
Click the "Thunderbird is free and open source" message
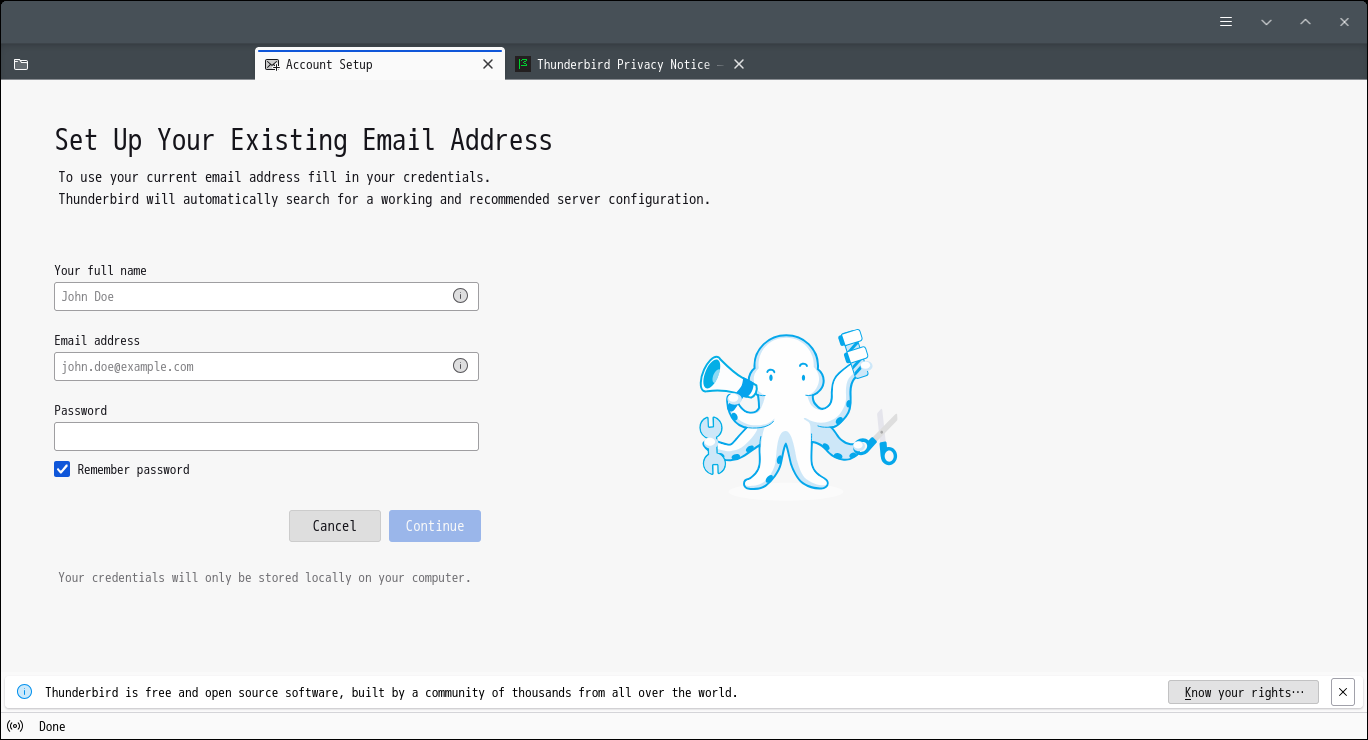[391, 692]
